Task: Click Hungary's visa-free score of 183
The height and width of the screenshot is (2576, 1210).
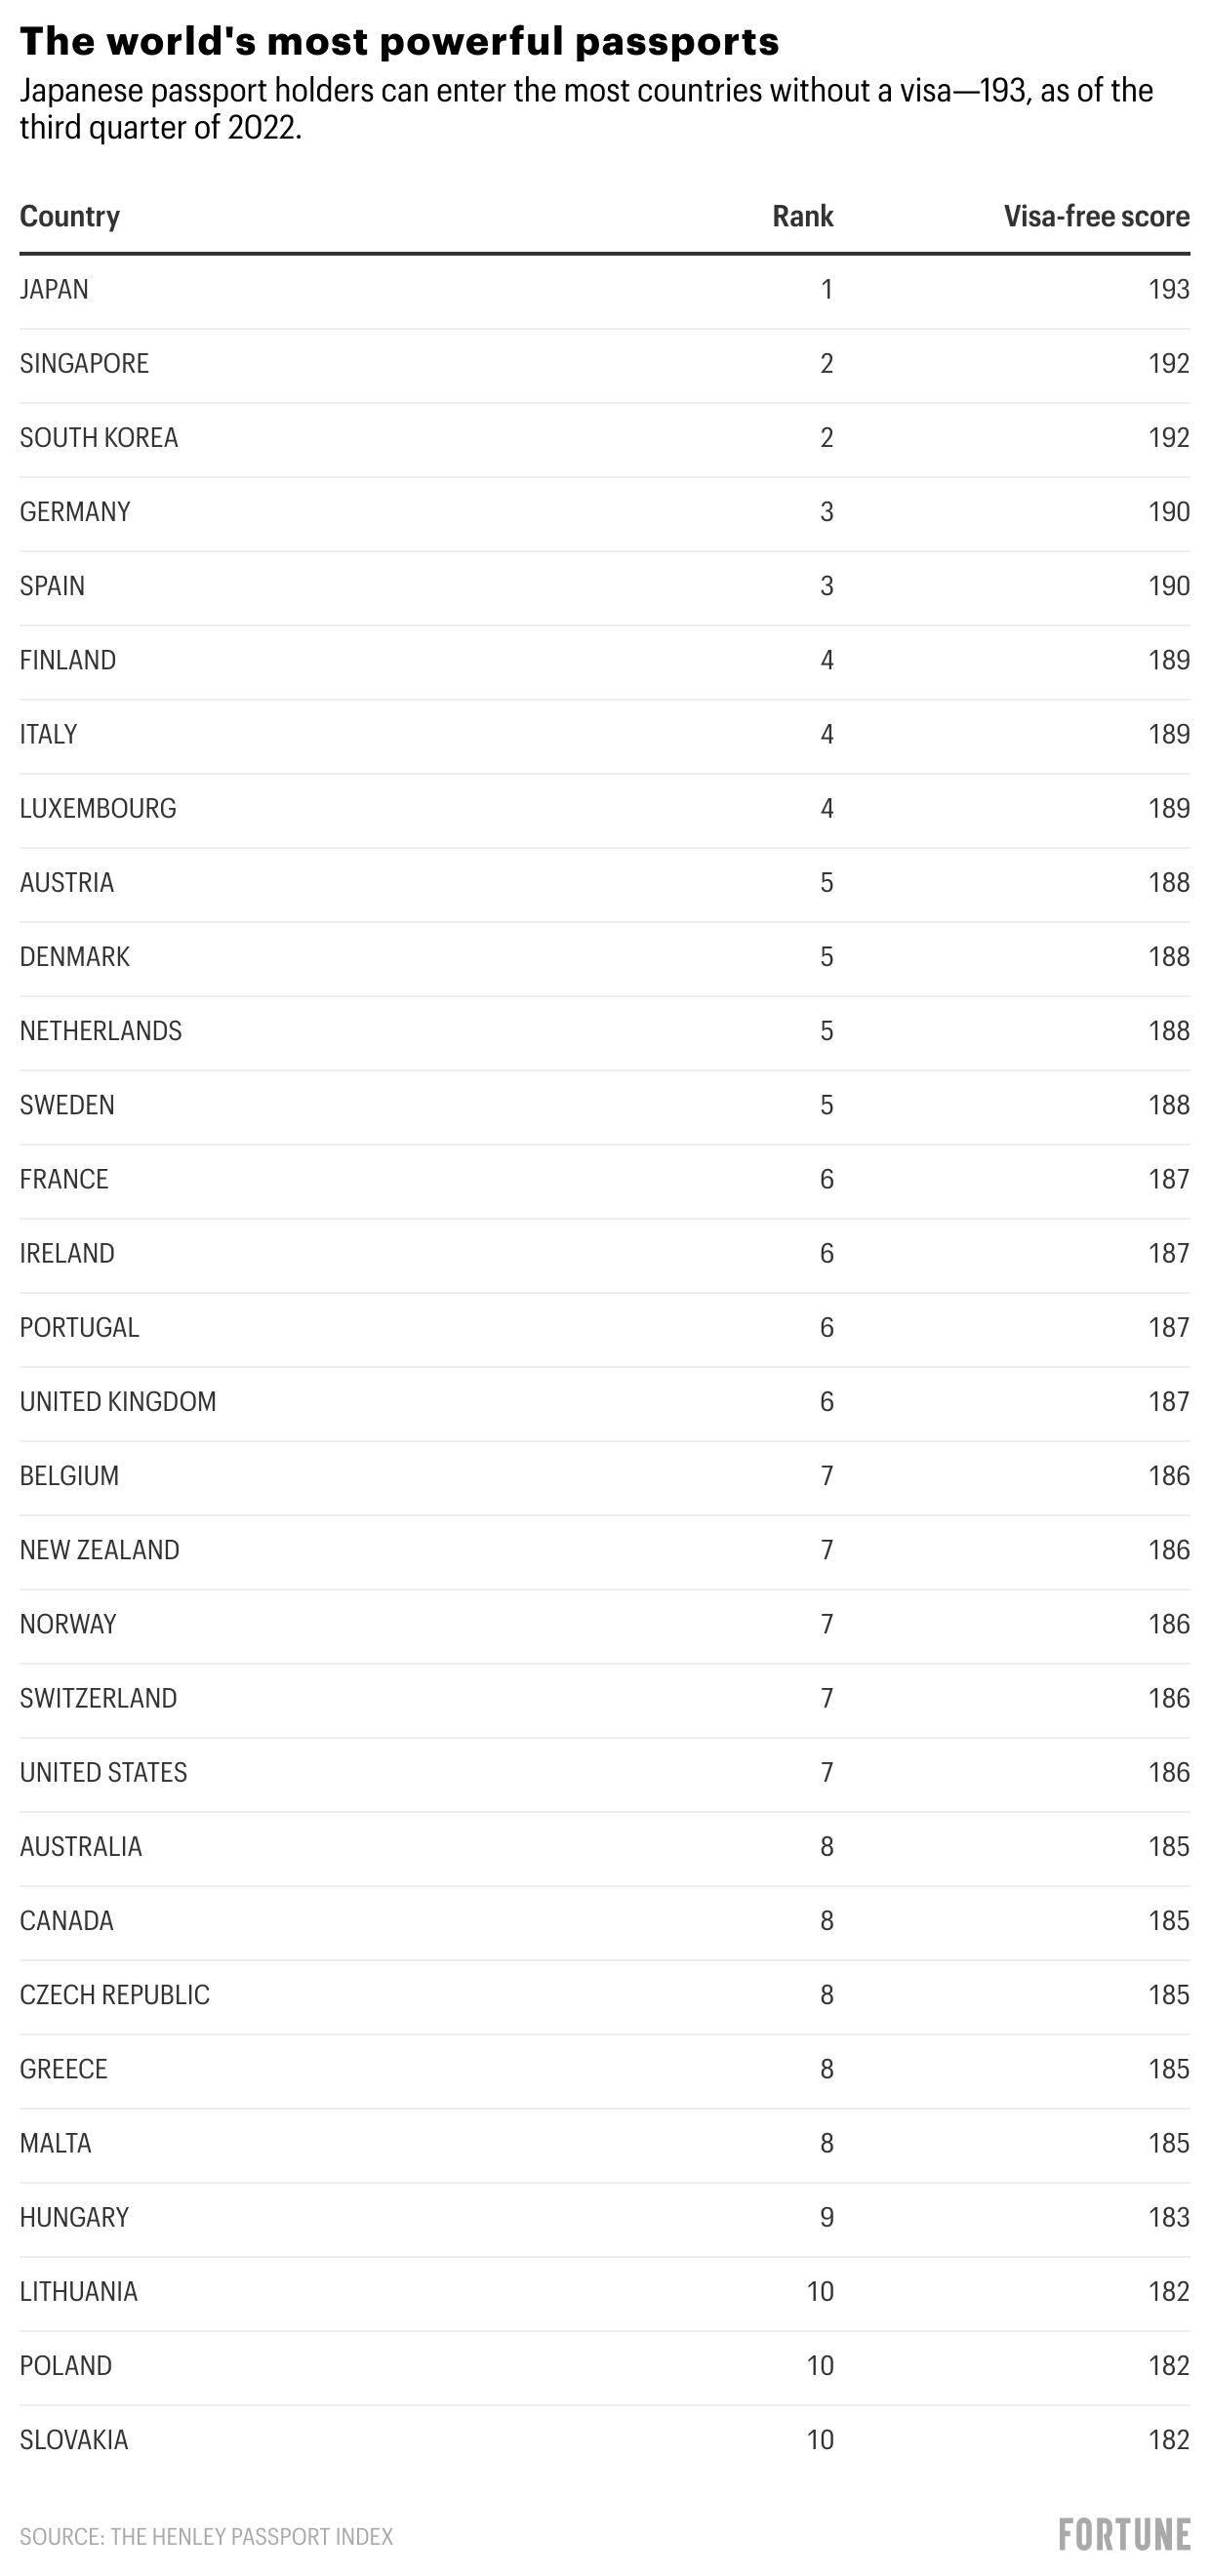Action: (1168, 2216)
